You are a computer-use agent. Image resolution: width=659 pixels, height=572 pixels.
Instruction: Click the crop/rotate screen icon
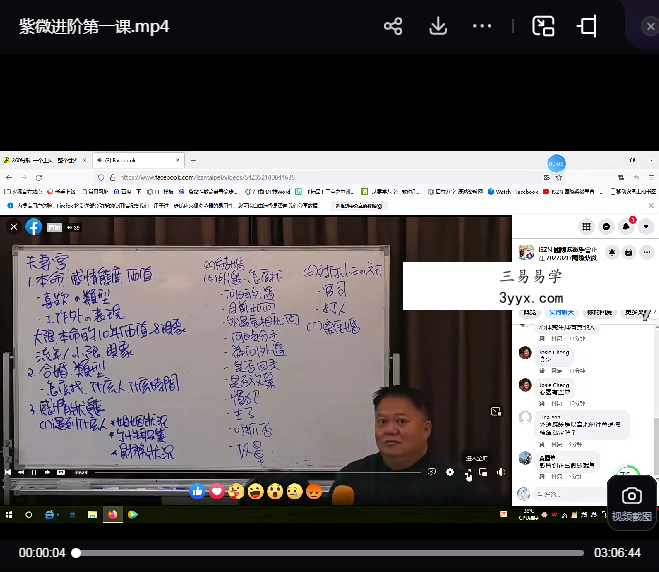[587, 26]
